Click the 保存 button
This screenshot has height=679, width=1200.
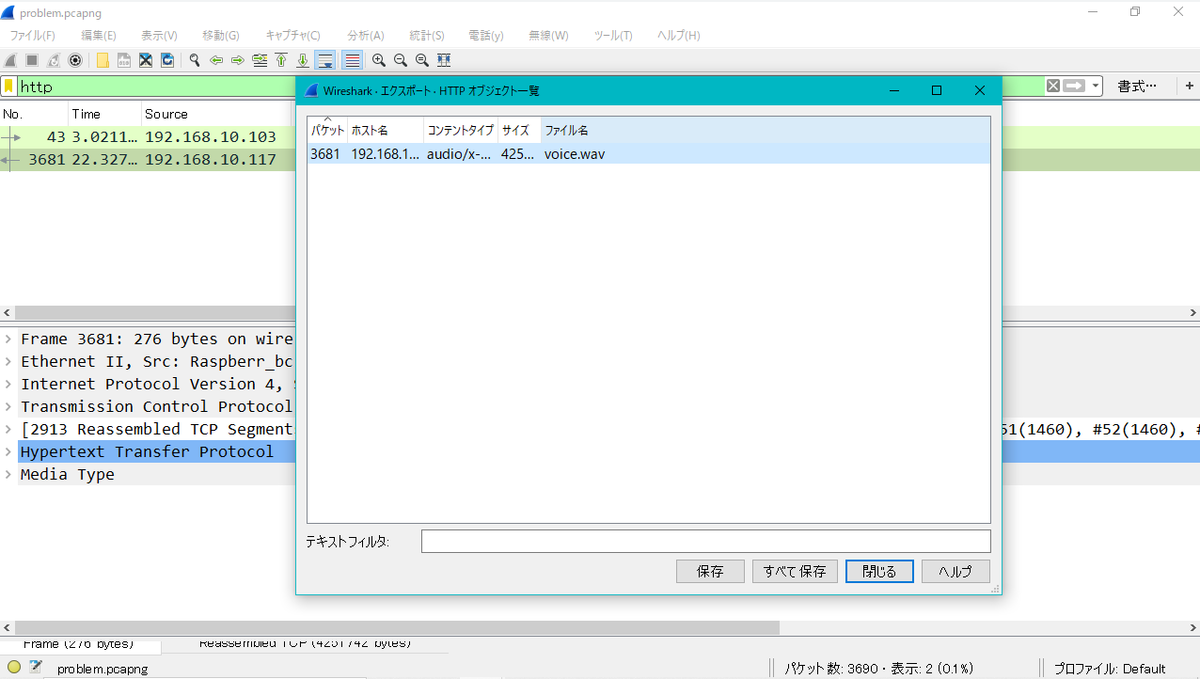[x=711, y=571]
